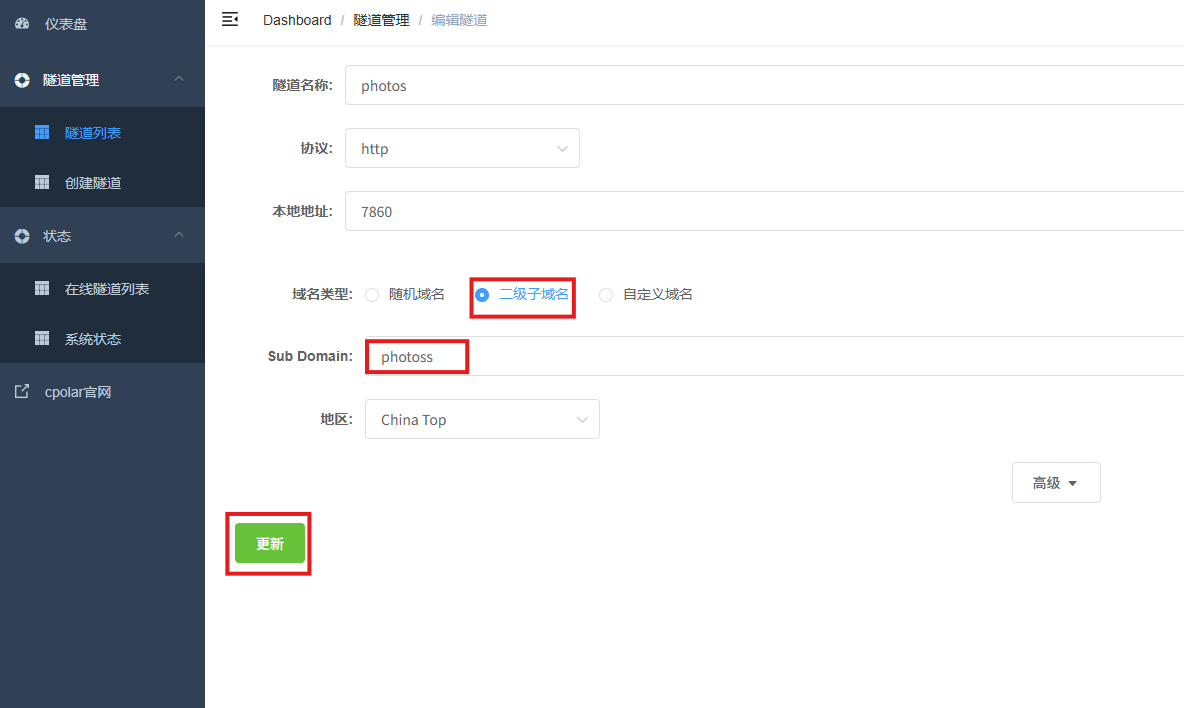Click the grid icon beside 隧道列表
Screen dimensions: 1184x708
coord(42,132)
